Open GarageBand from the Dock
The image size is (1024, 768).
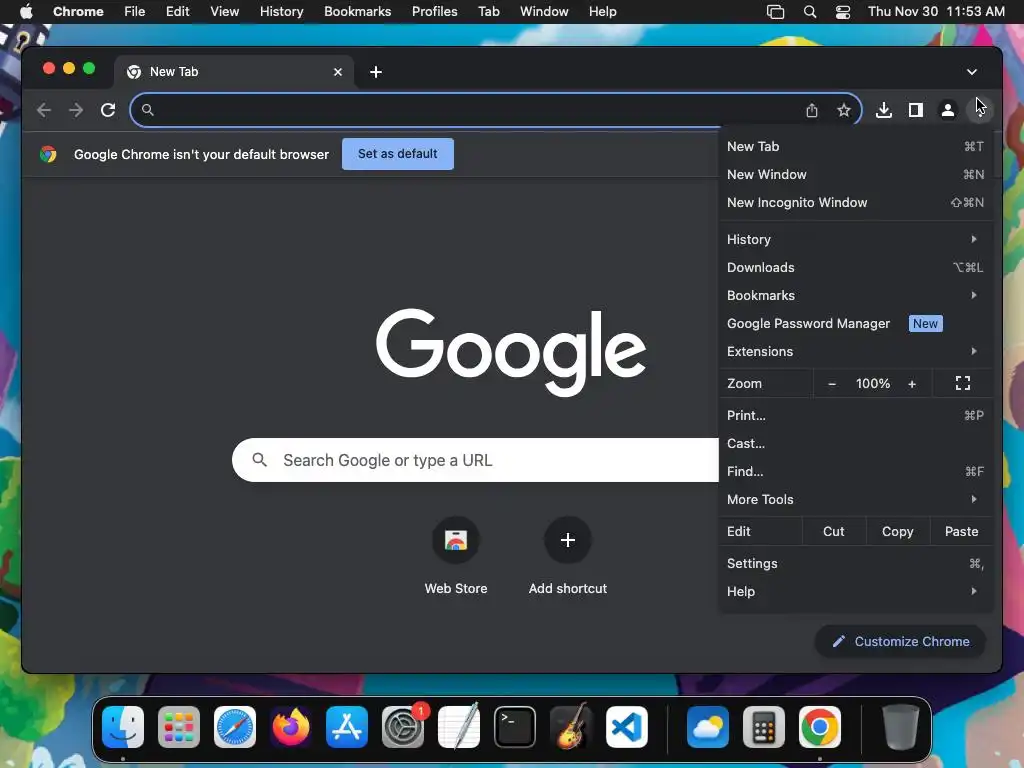pos(571,727)
